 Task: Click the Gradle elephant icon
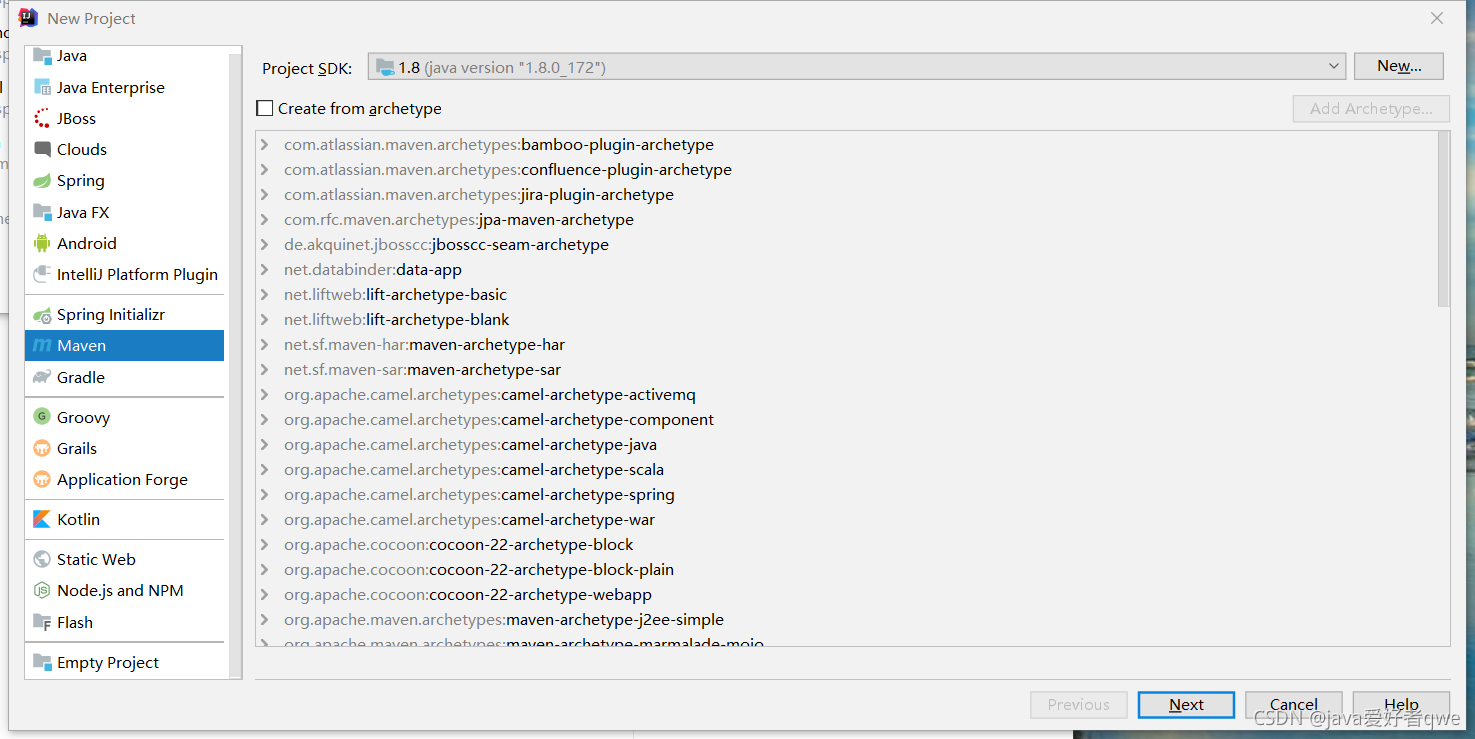tap(42, 377)
